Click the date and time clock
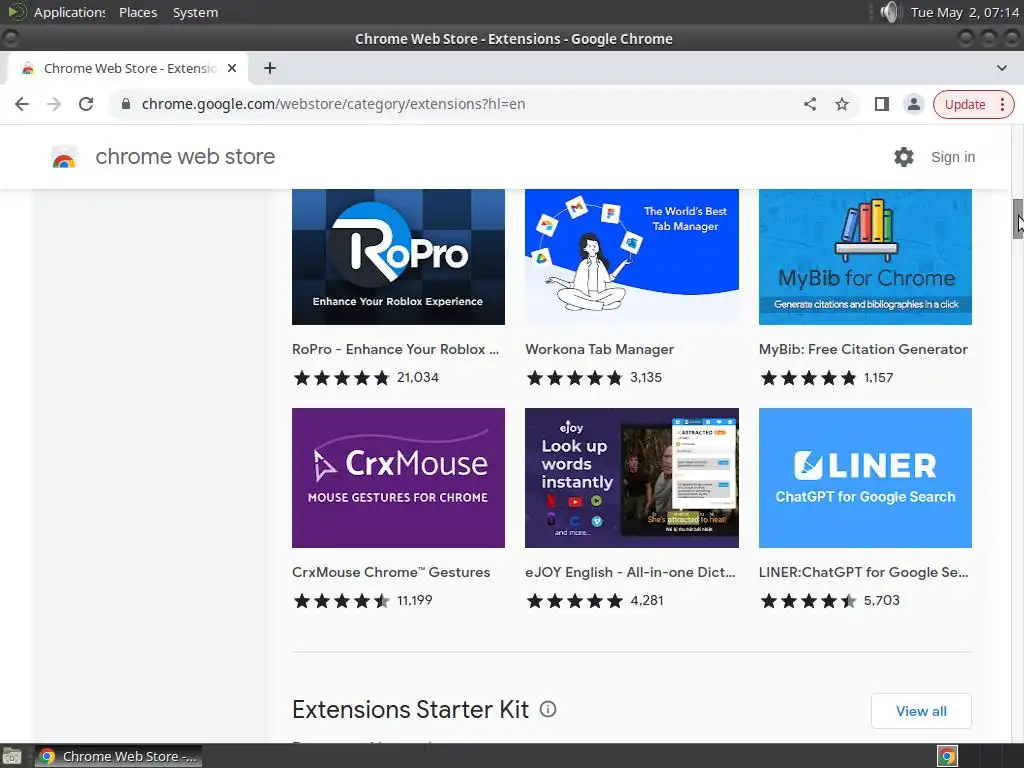1024x768 pixels. tap(965, 12)
